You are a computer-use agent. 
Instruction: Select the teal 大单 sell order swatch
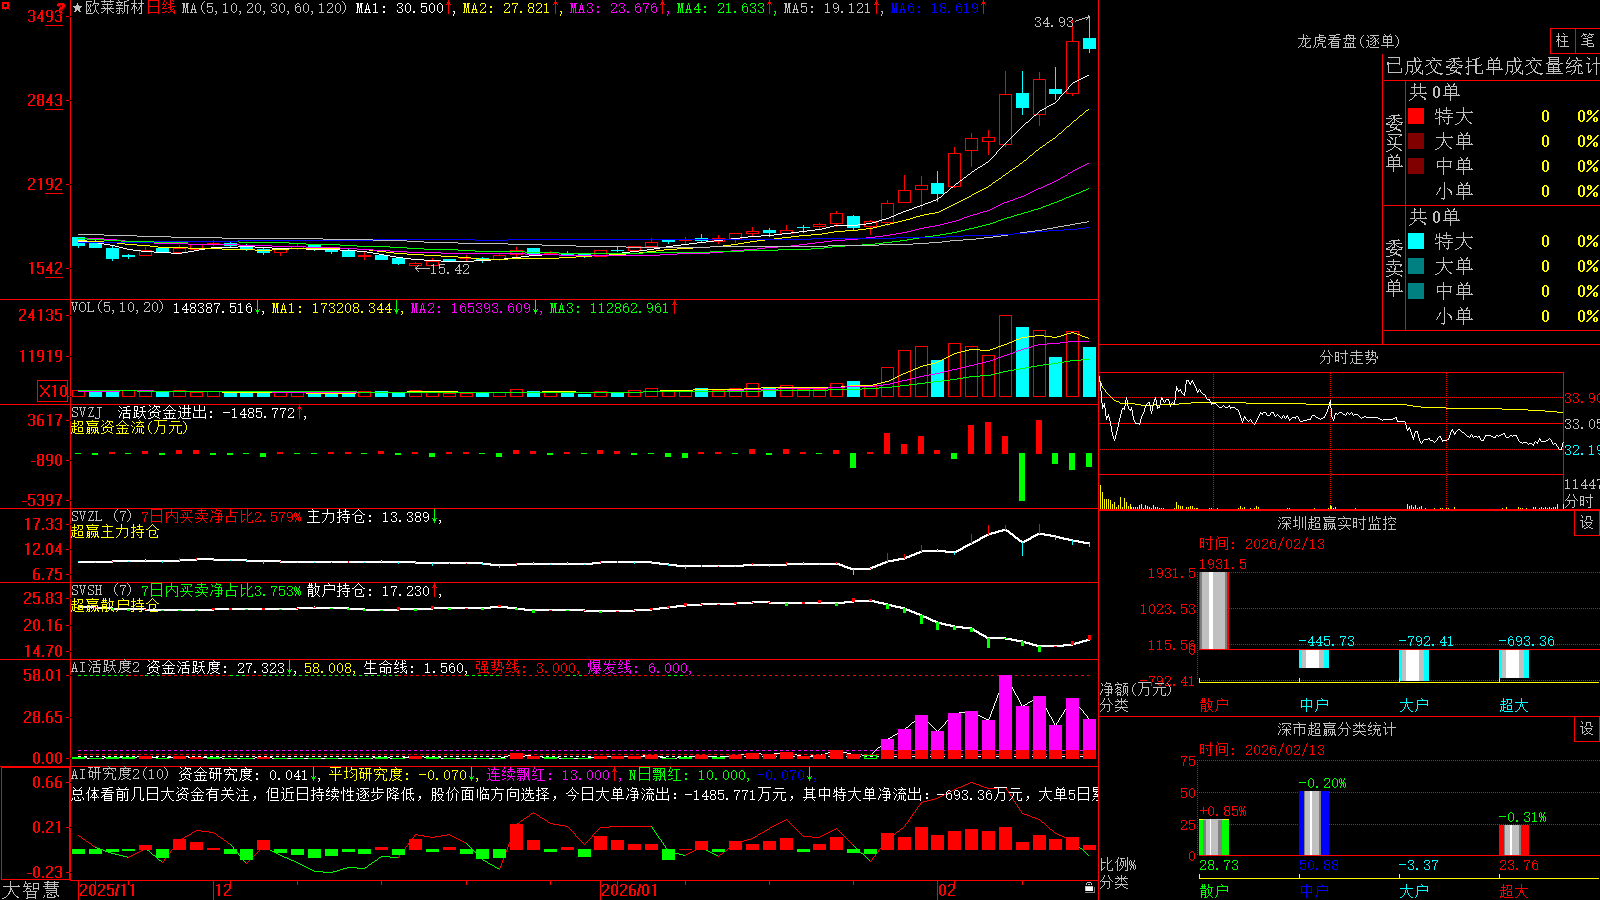click(x=1416, y=266)
